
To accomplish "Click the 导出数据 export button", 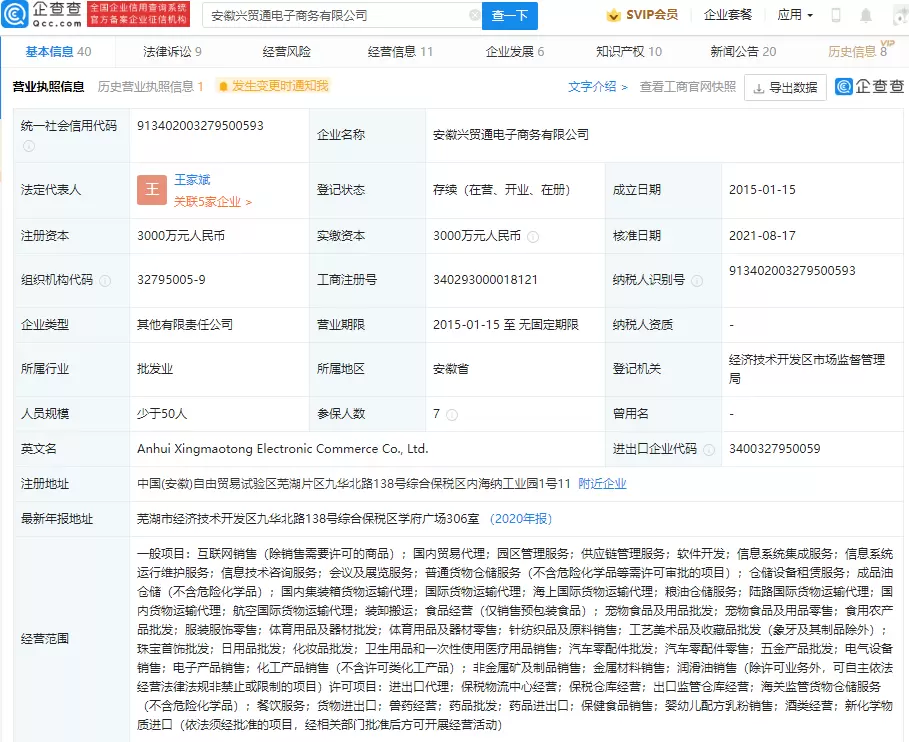I will (x=785, y=88).
